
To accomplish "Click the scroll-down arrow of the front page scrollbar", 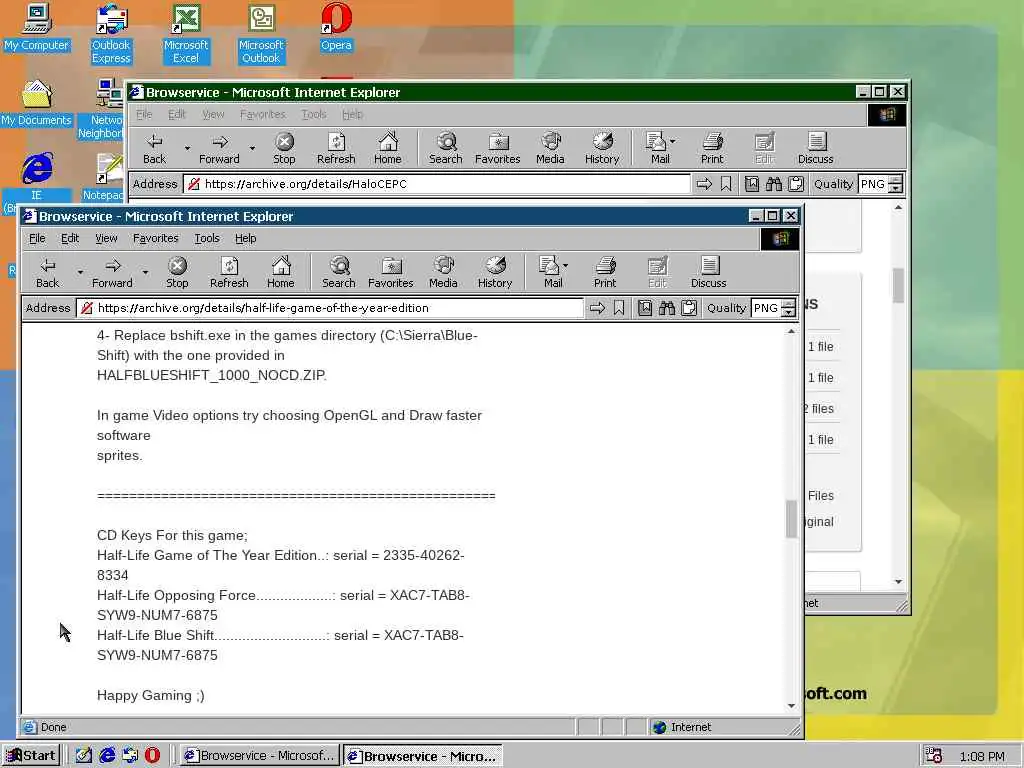I will pos(792,706).
